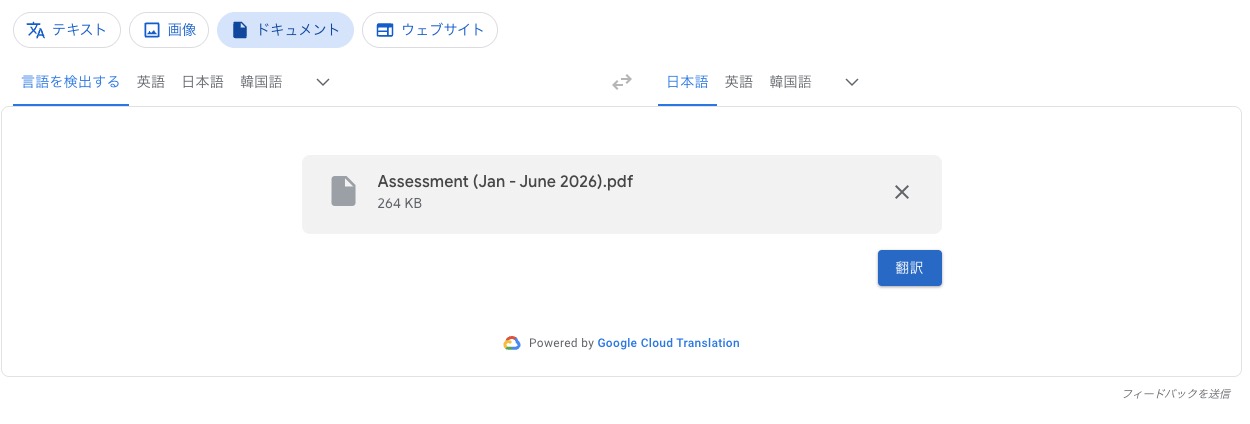Choose 日本語 as the source language
This screenshot has height=424, width=1250.
pos(202,83)
